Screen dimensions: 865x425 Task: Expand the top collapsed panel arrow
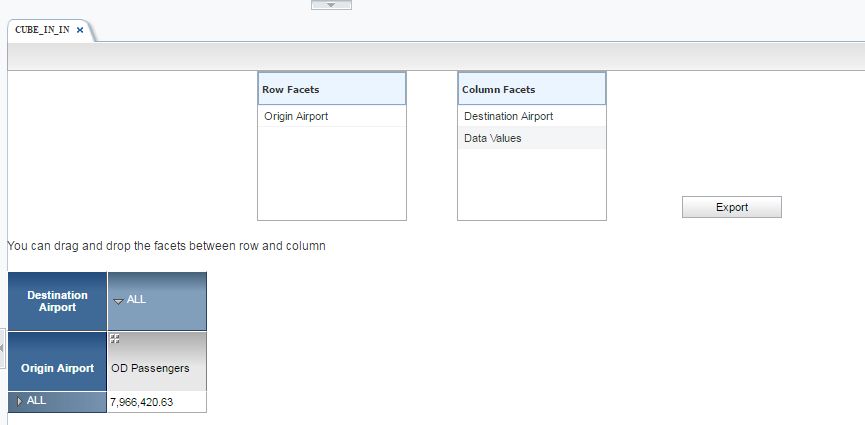click(331, 5)
